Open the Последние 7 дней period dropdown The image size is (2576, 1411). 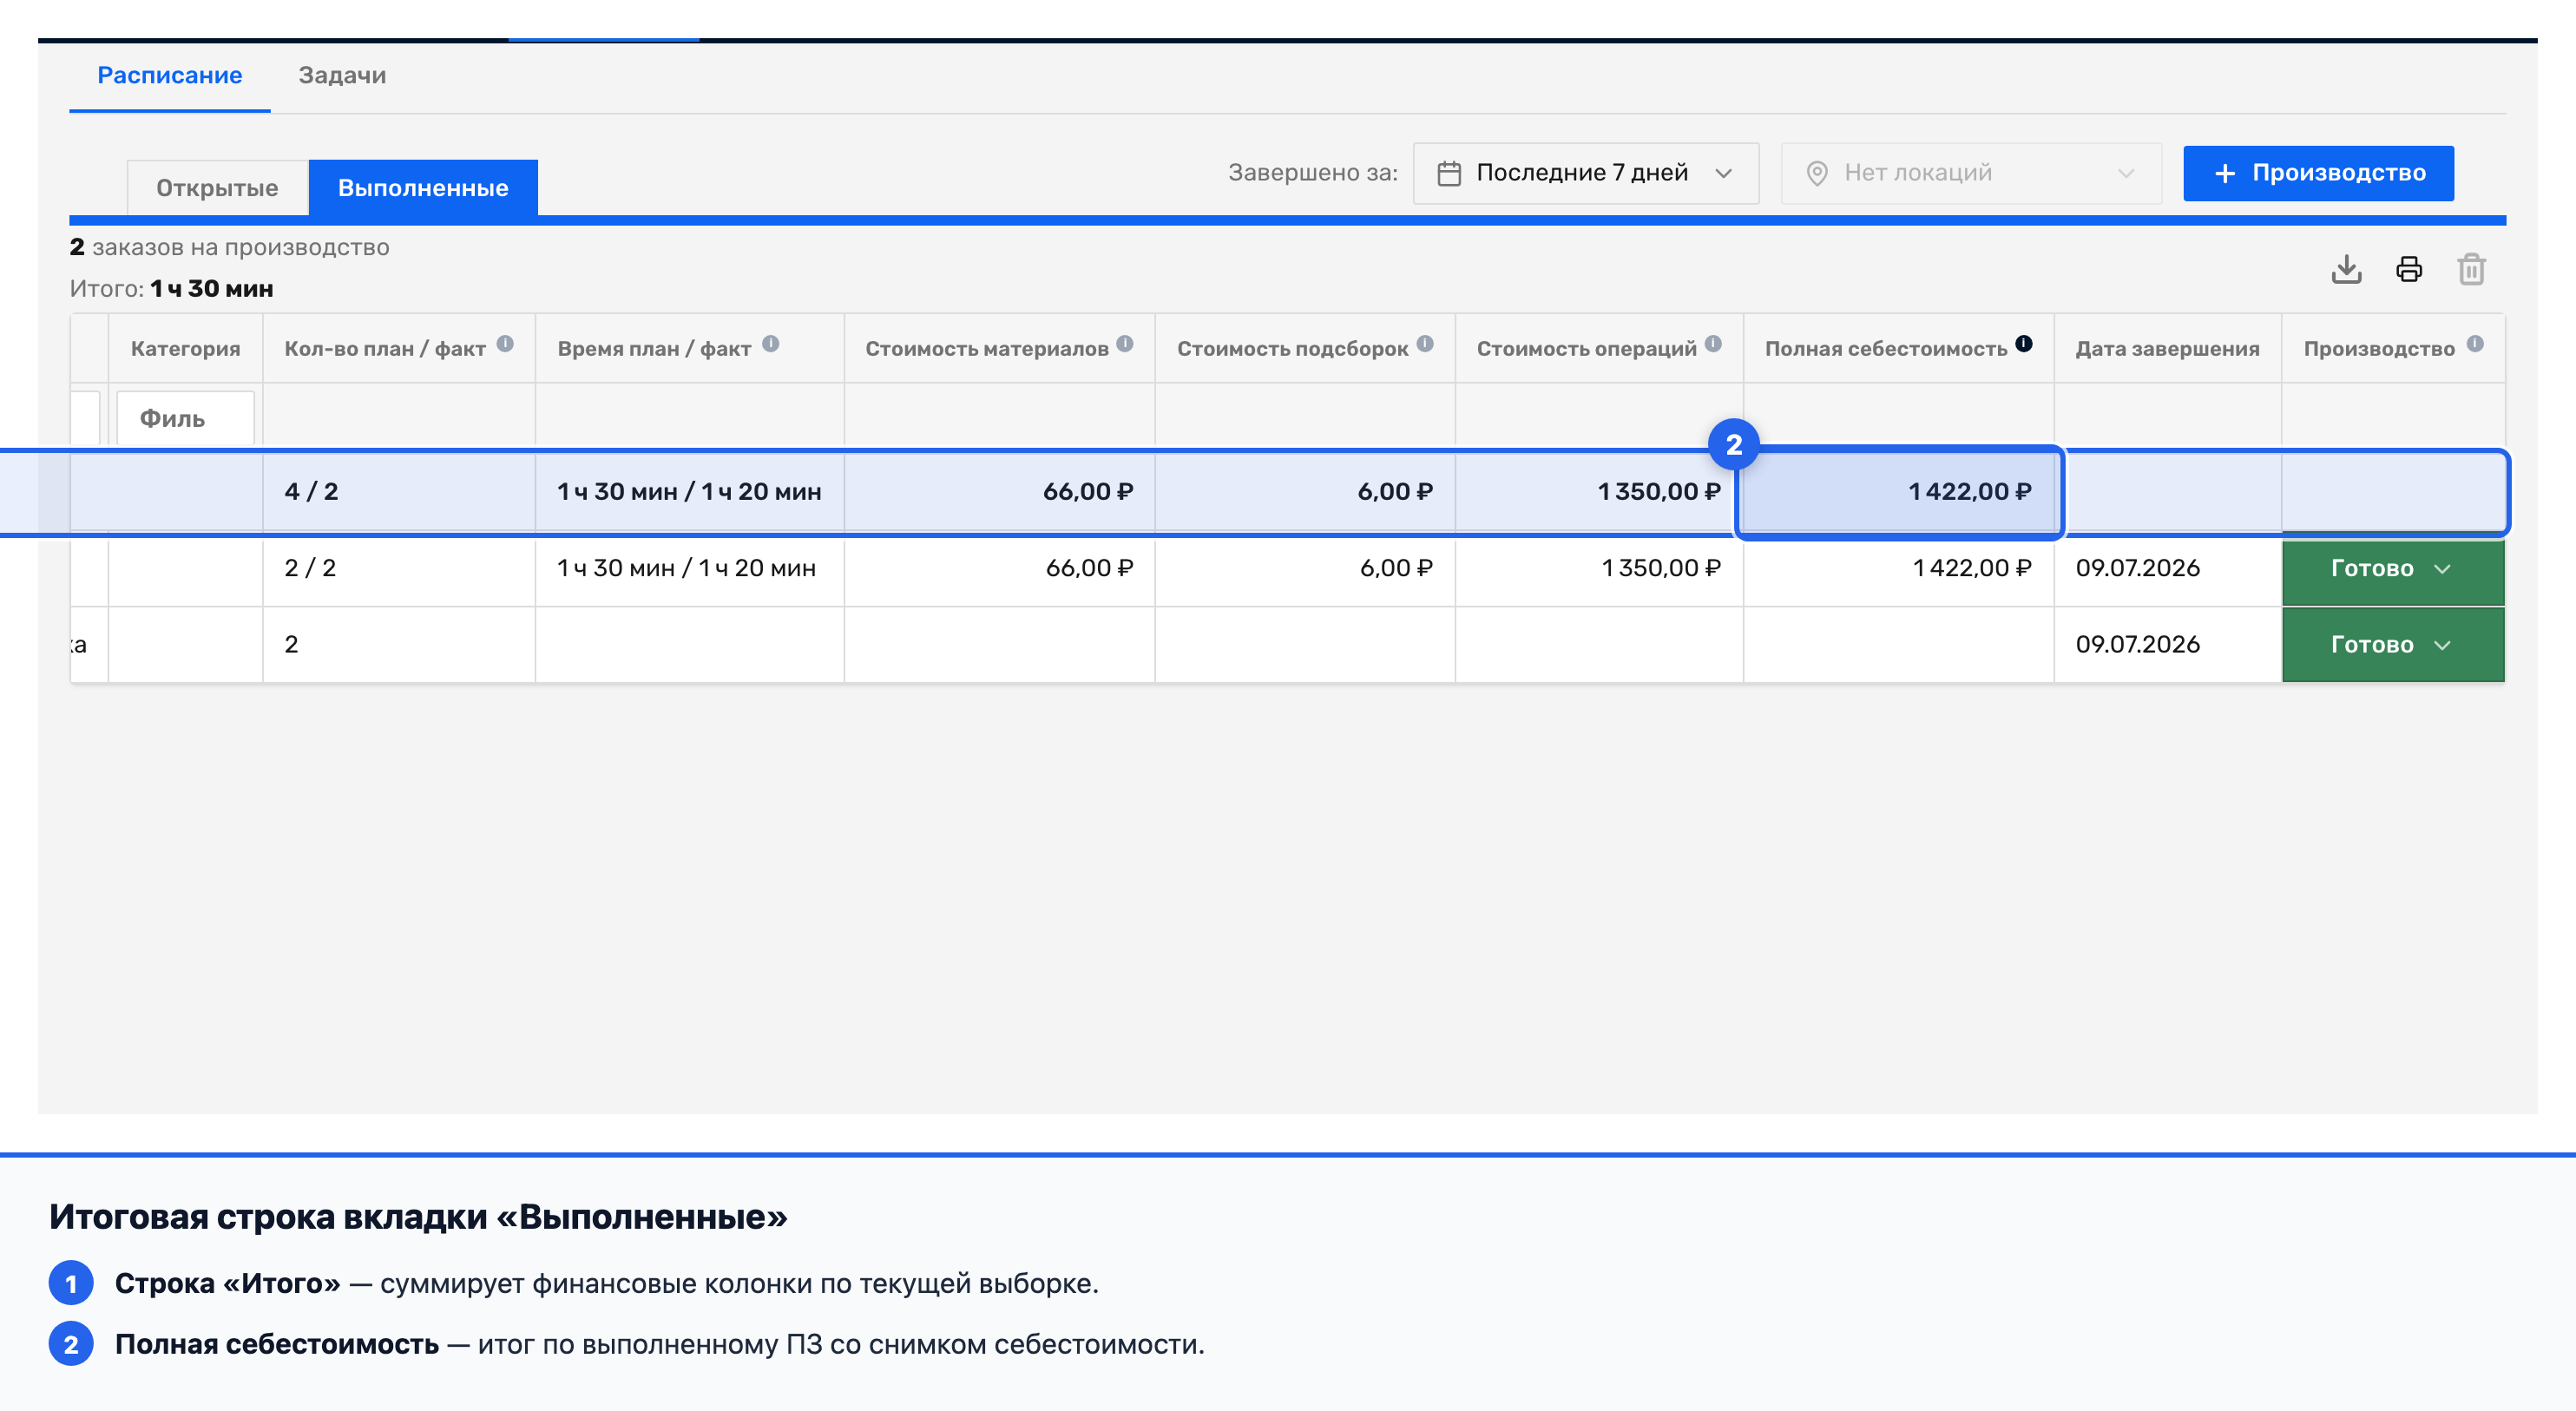(1586, 173)
